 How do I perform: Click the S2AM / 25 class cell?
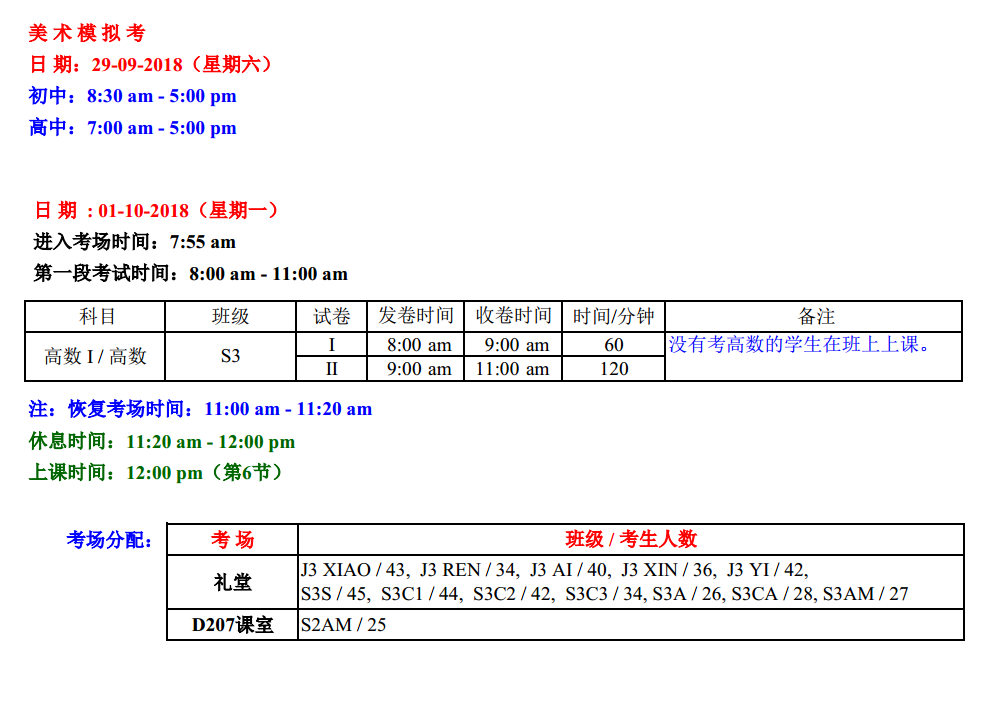(x=343, y=625)
